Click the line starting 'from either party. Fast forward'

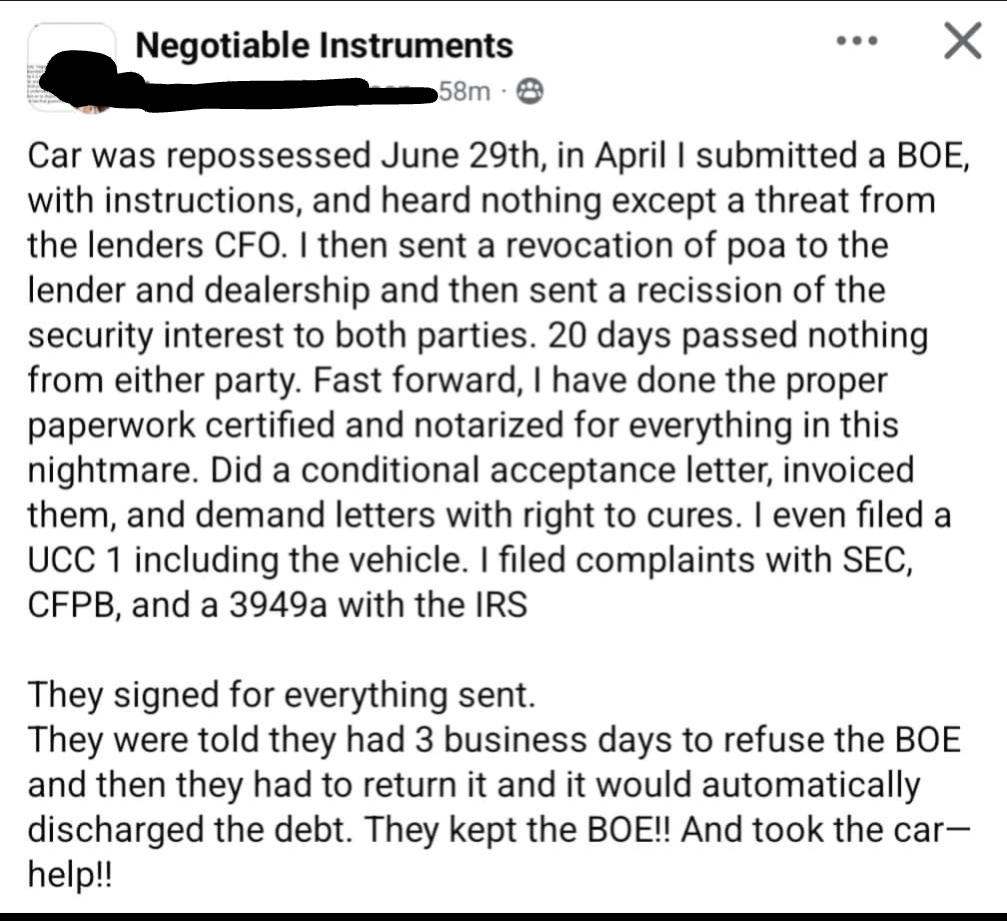click(x=457, y=381)
